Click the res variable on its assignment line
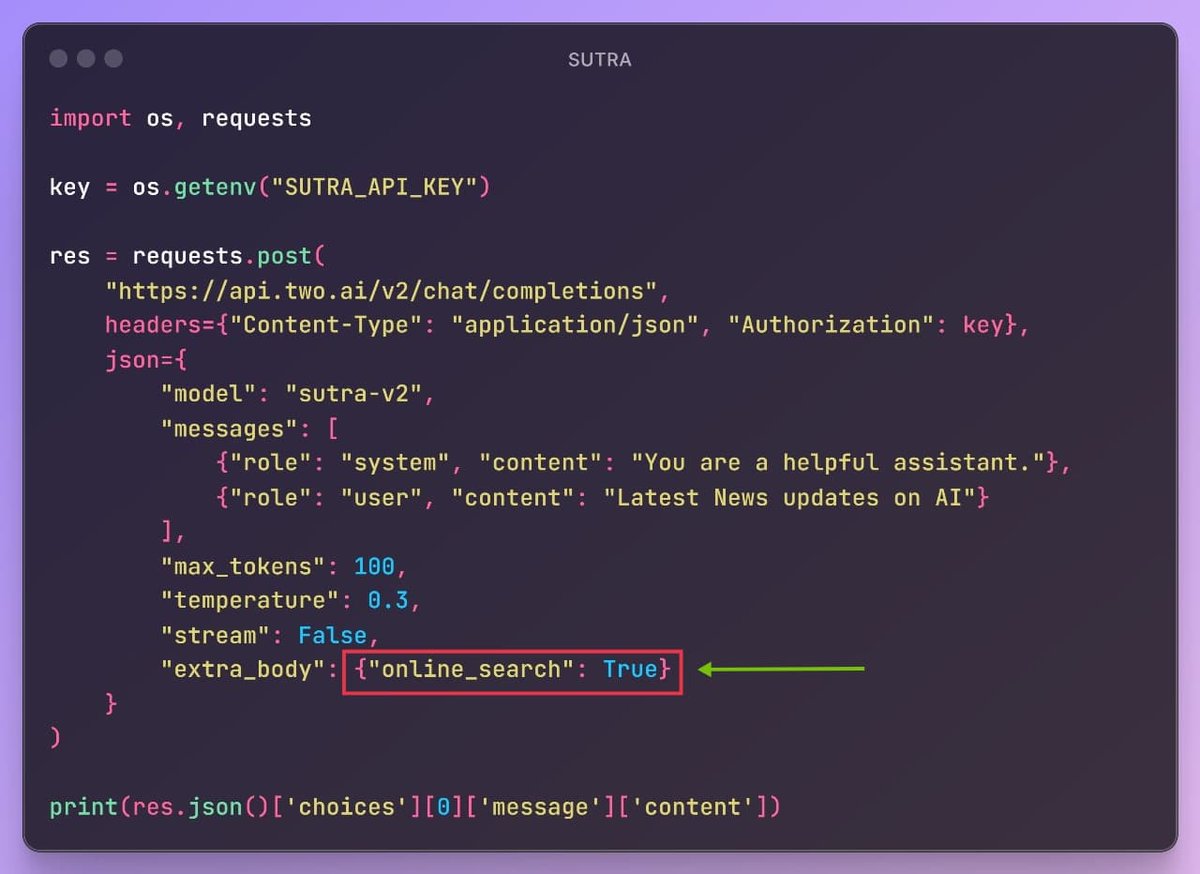 [70, 256]
